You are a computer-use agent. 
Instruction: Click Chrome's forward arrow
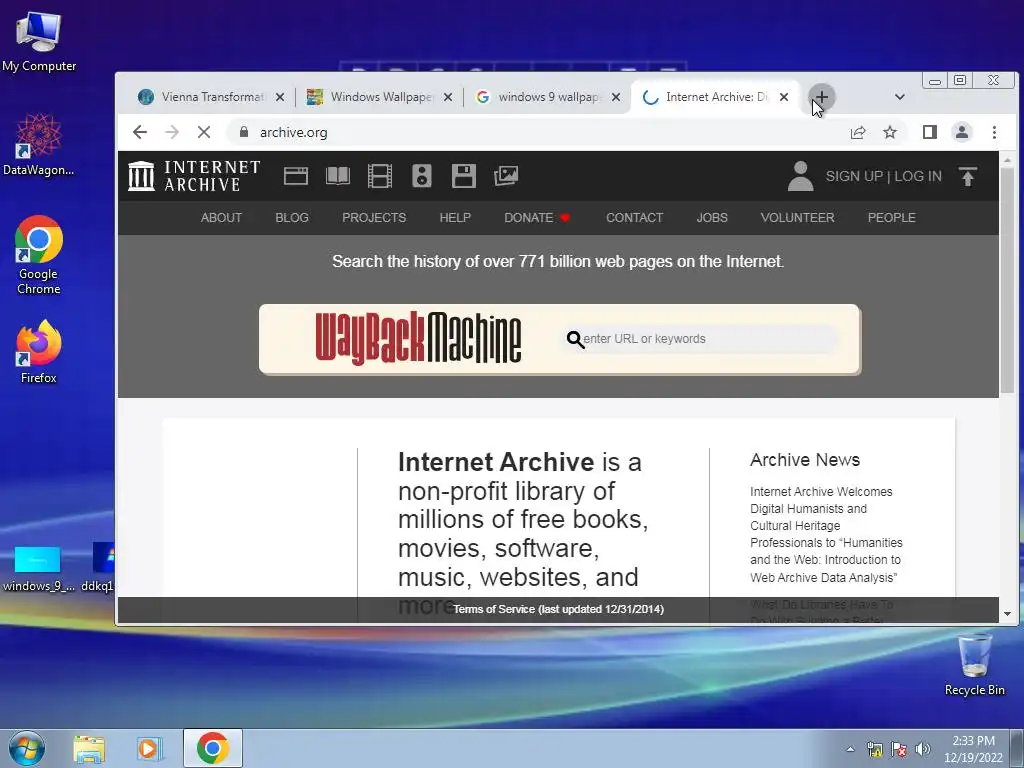click(x=172, y=133)
